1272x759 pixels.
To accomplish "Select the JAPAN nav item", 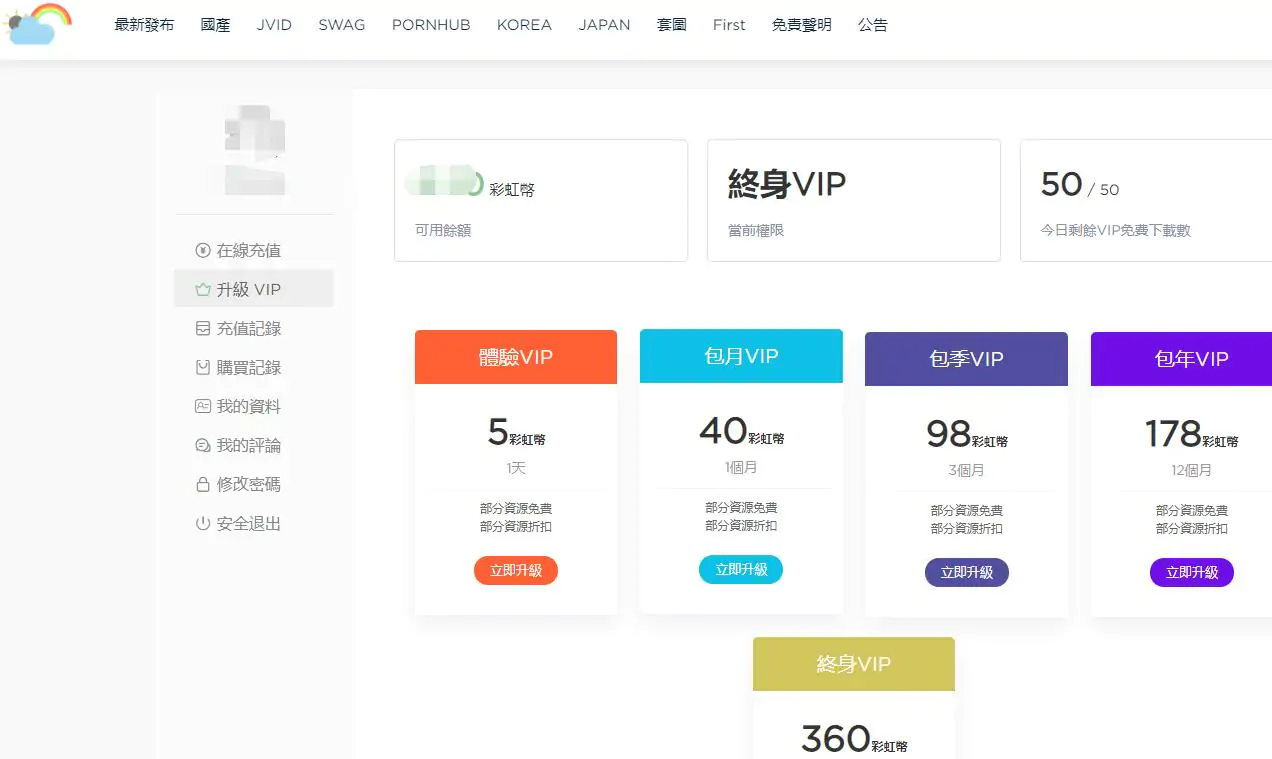I will click(x=604, y=25).
